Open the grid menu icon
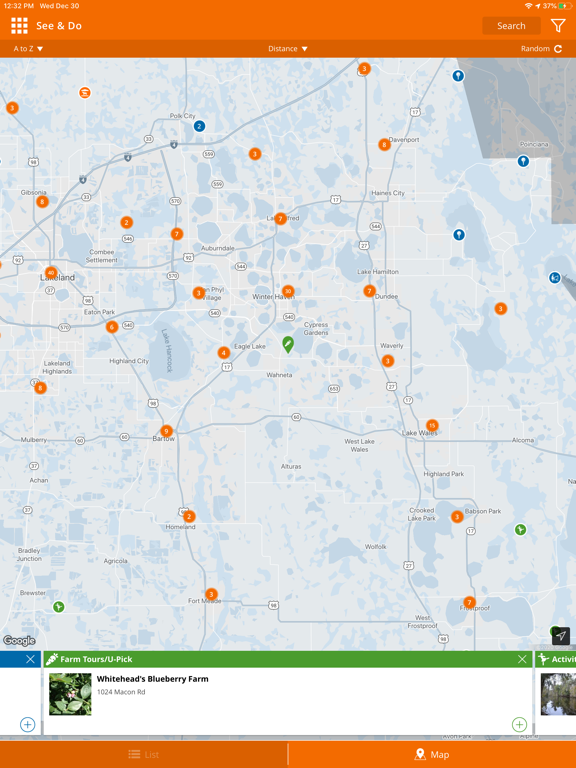576x768 pixels. [x=19, y=26]
